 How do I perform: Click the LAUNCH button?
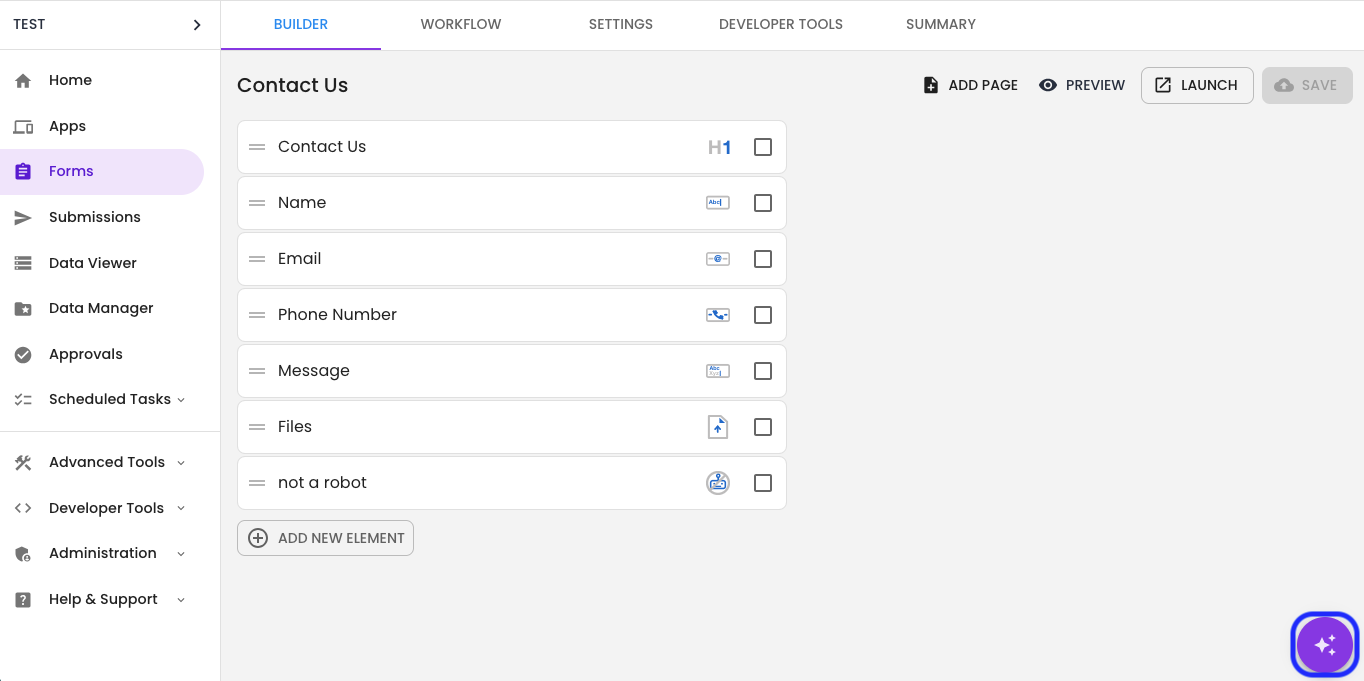[1197, 86]
